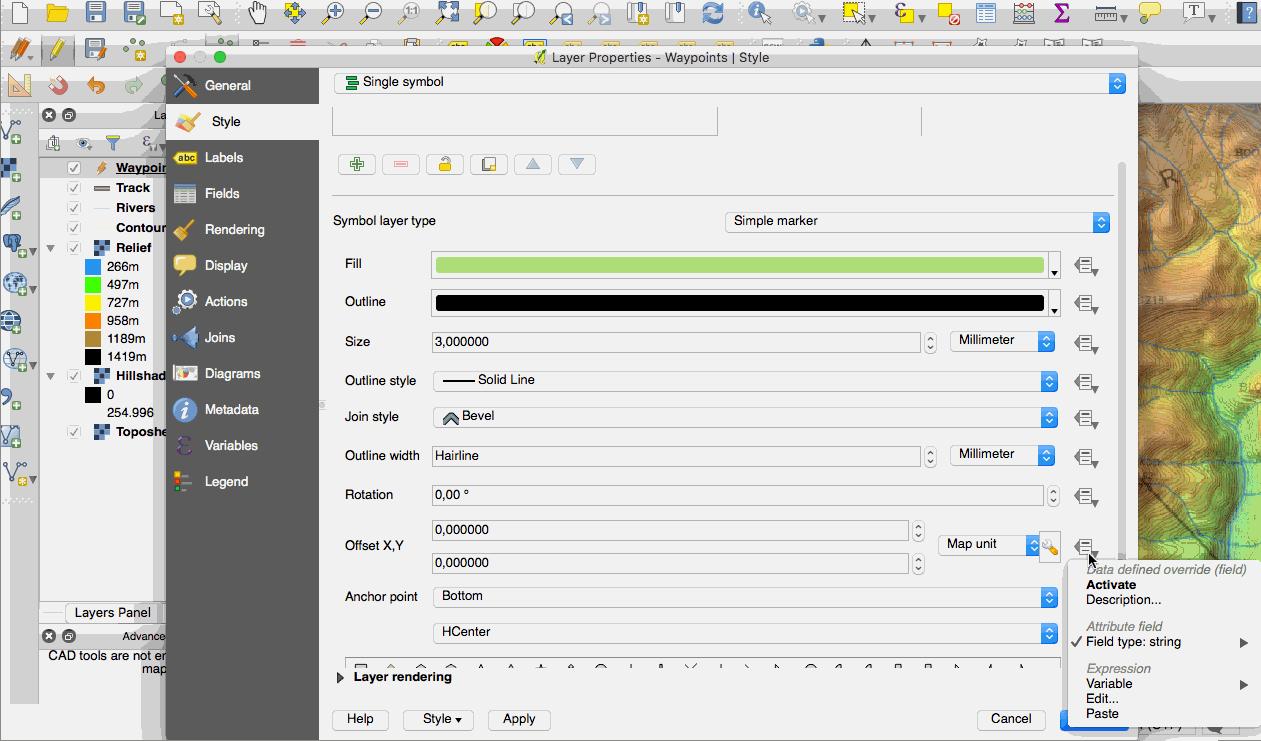Click the lock symbol layer icon
The height and width of the screenshot is (741, 1261).
(445, 165)
